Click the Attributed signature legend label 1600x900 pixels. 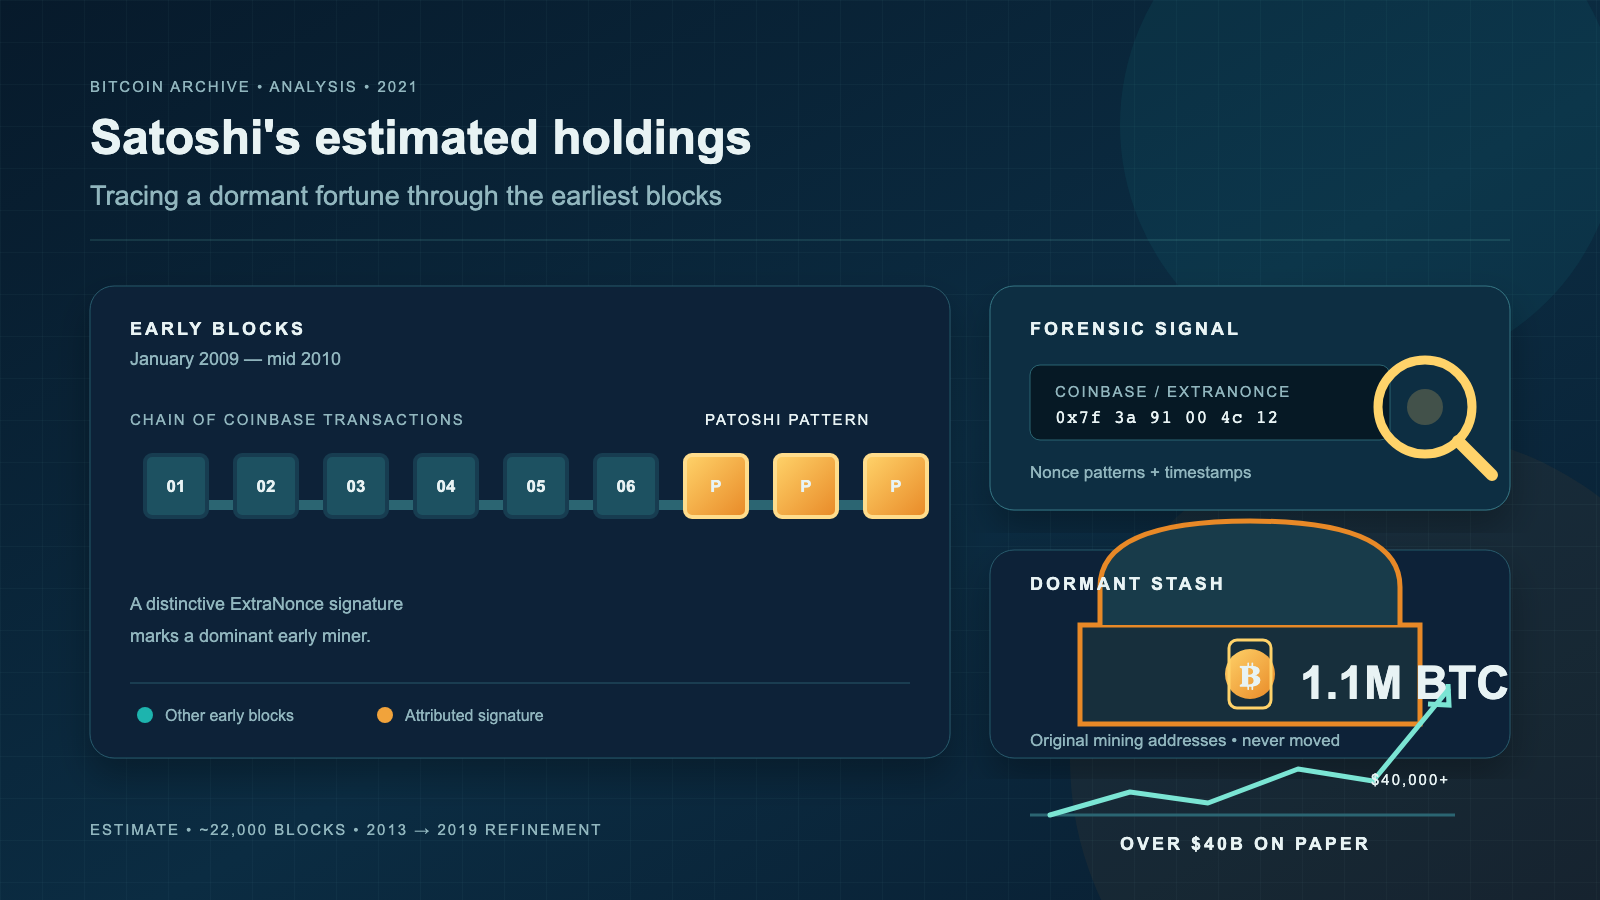coord(474,715)
